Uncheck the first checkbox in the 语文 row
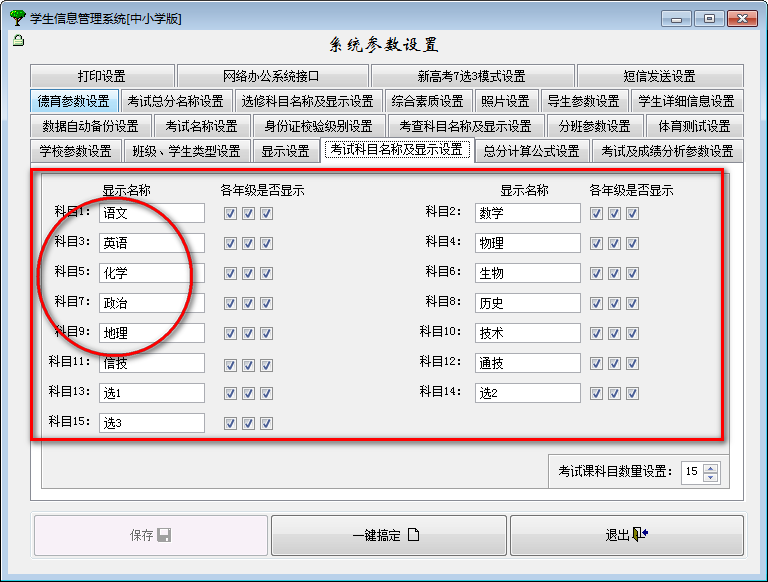 (x=231, y=213)
